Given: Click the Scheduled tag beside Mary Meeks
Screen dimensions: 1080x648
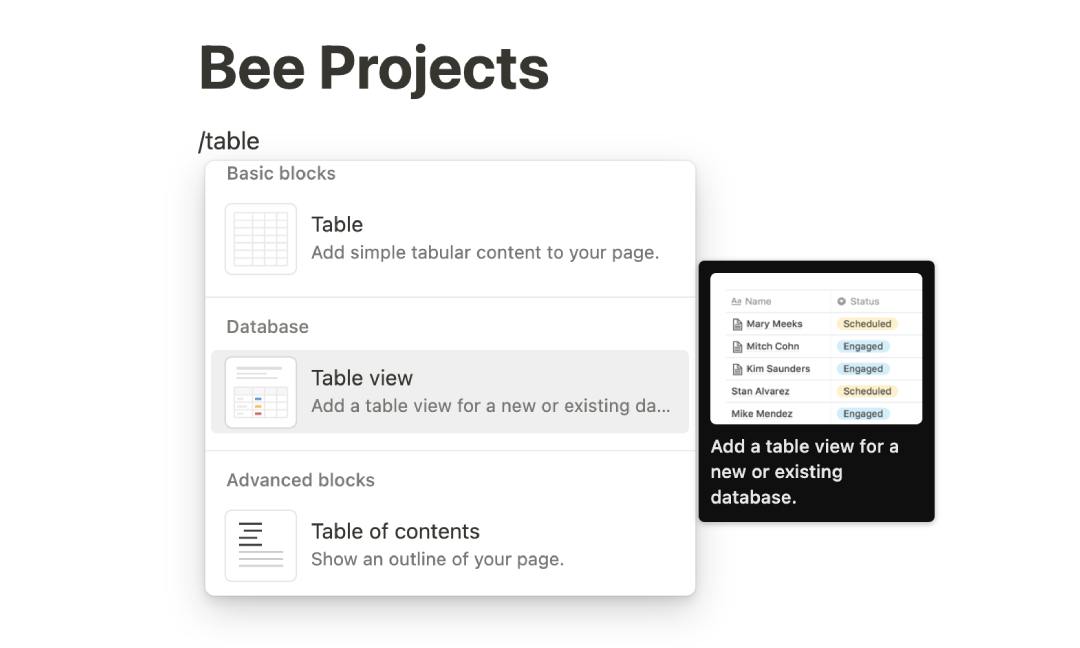Looking at the screenshot, I should [867, 323].
